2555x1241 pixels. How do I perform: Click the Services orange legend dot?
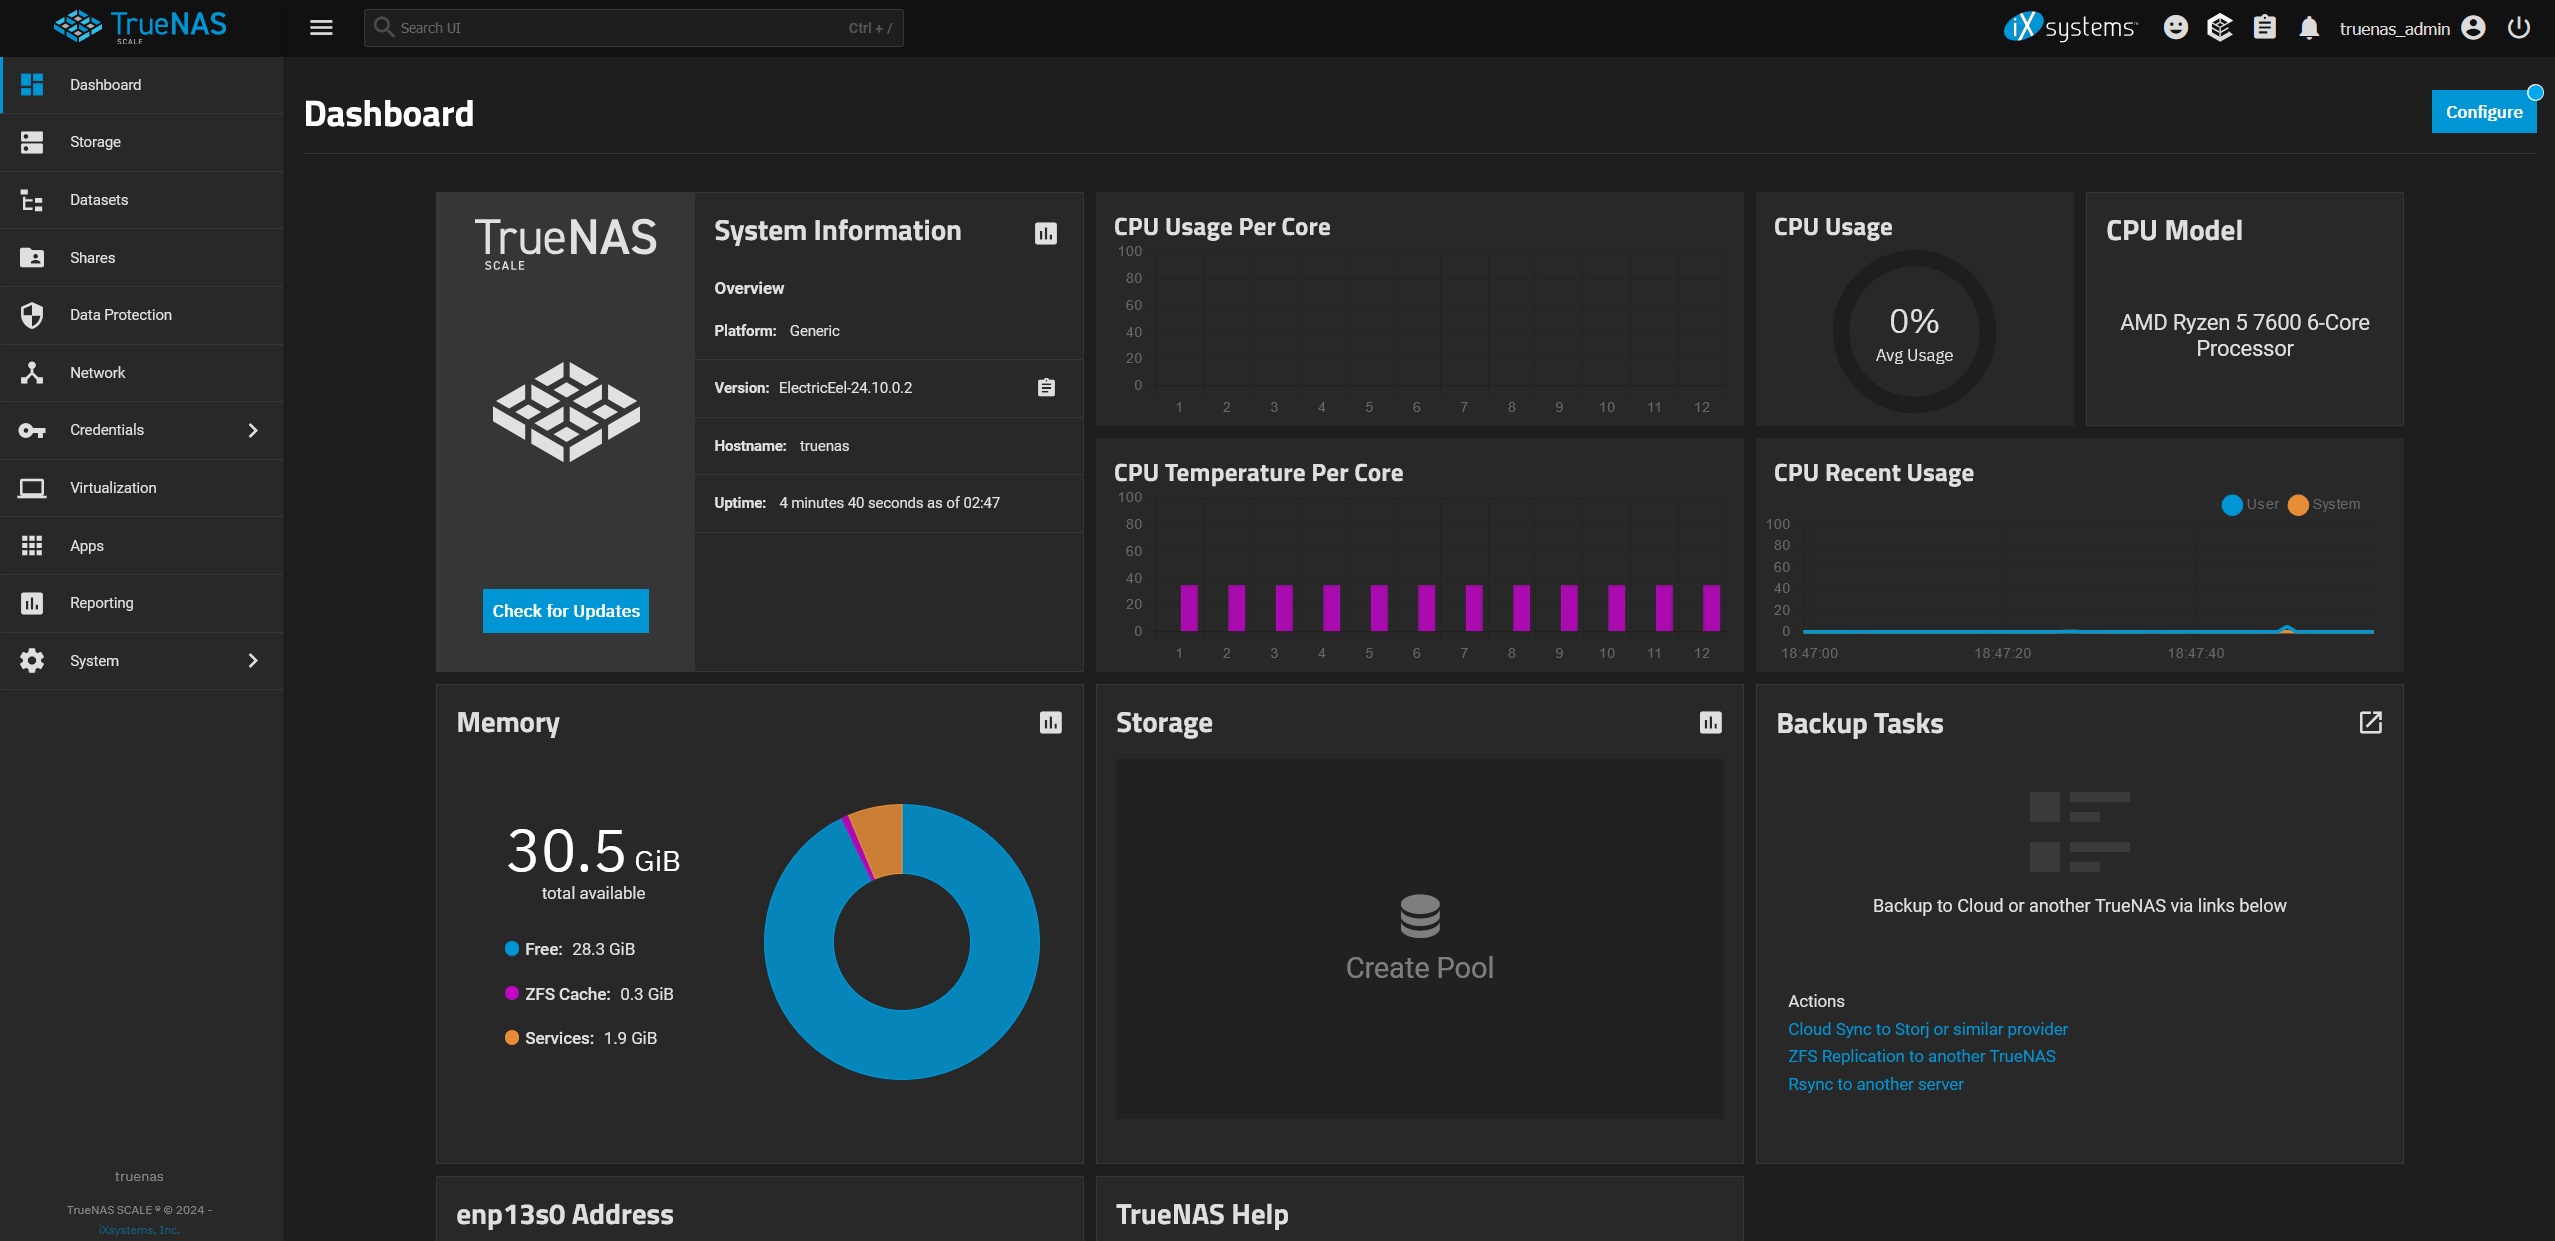(512, 1038)
